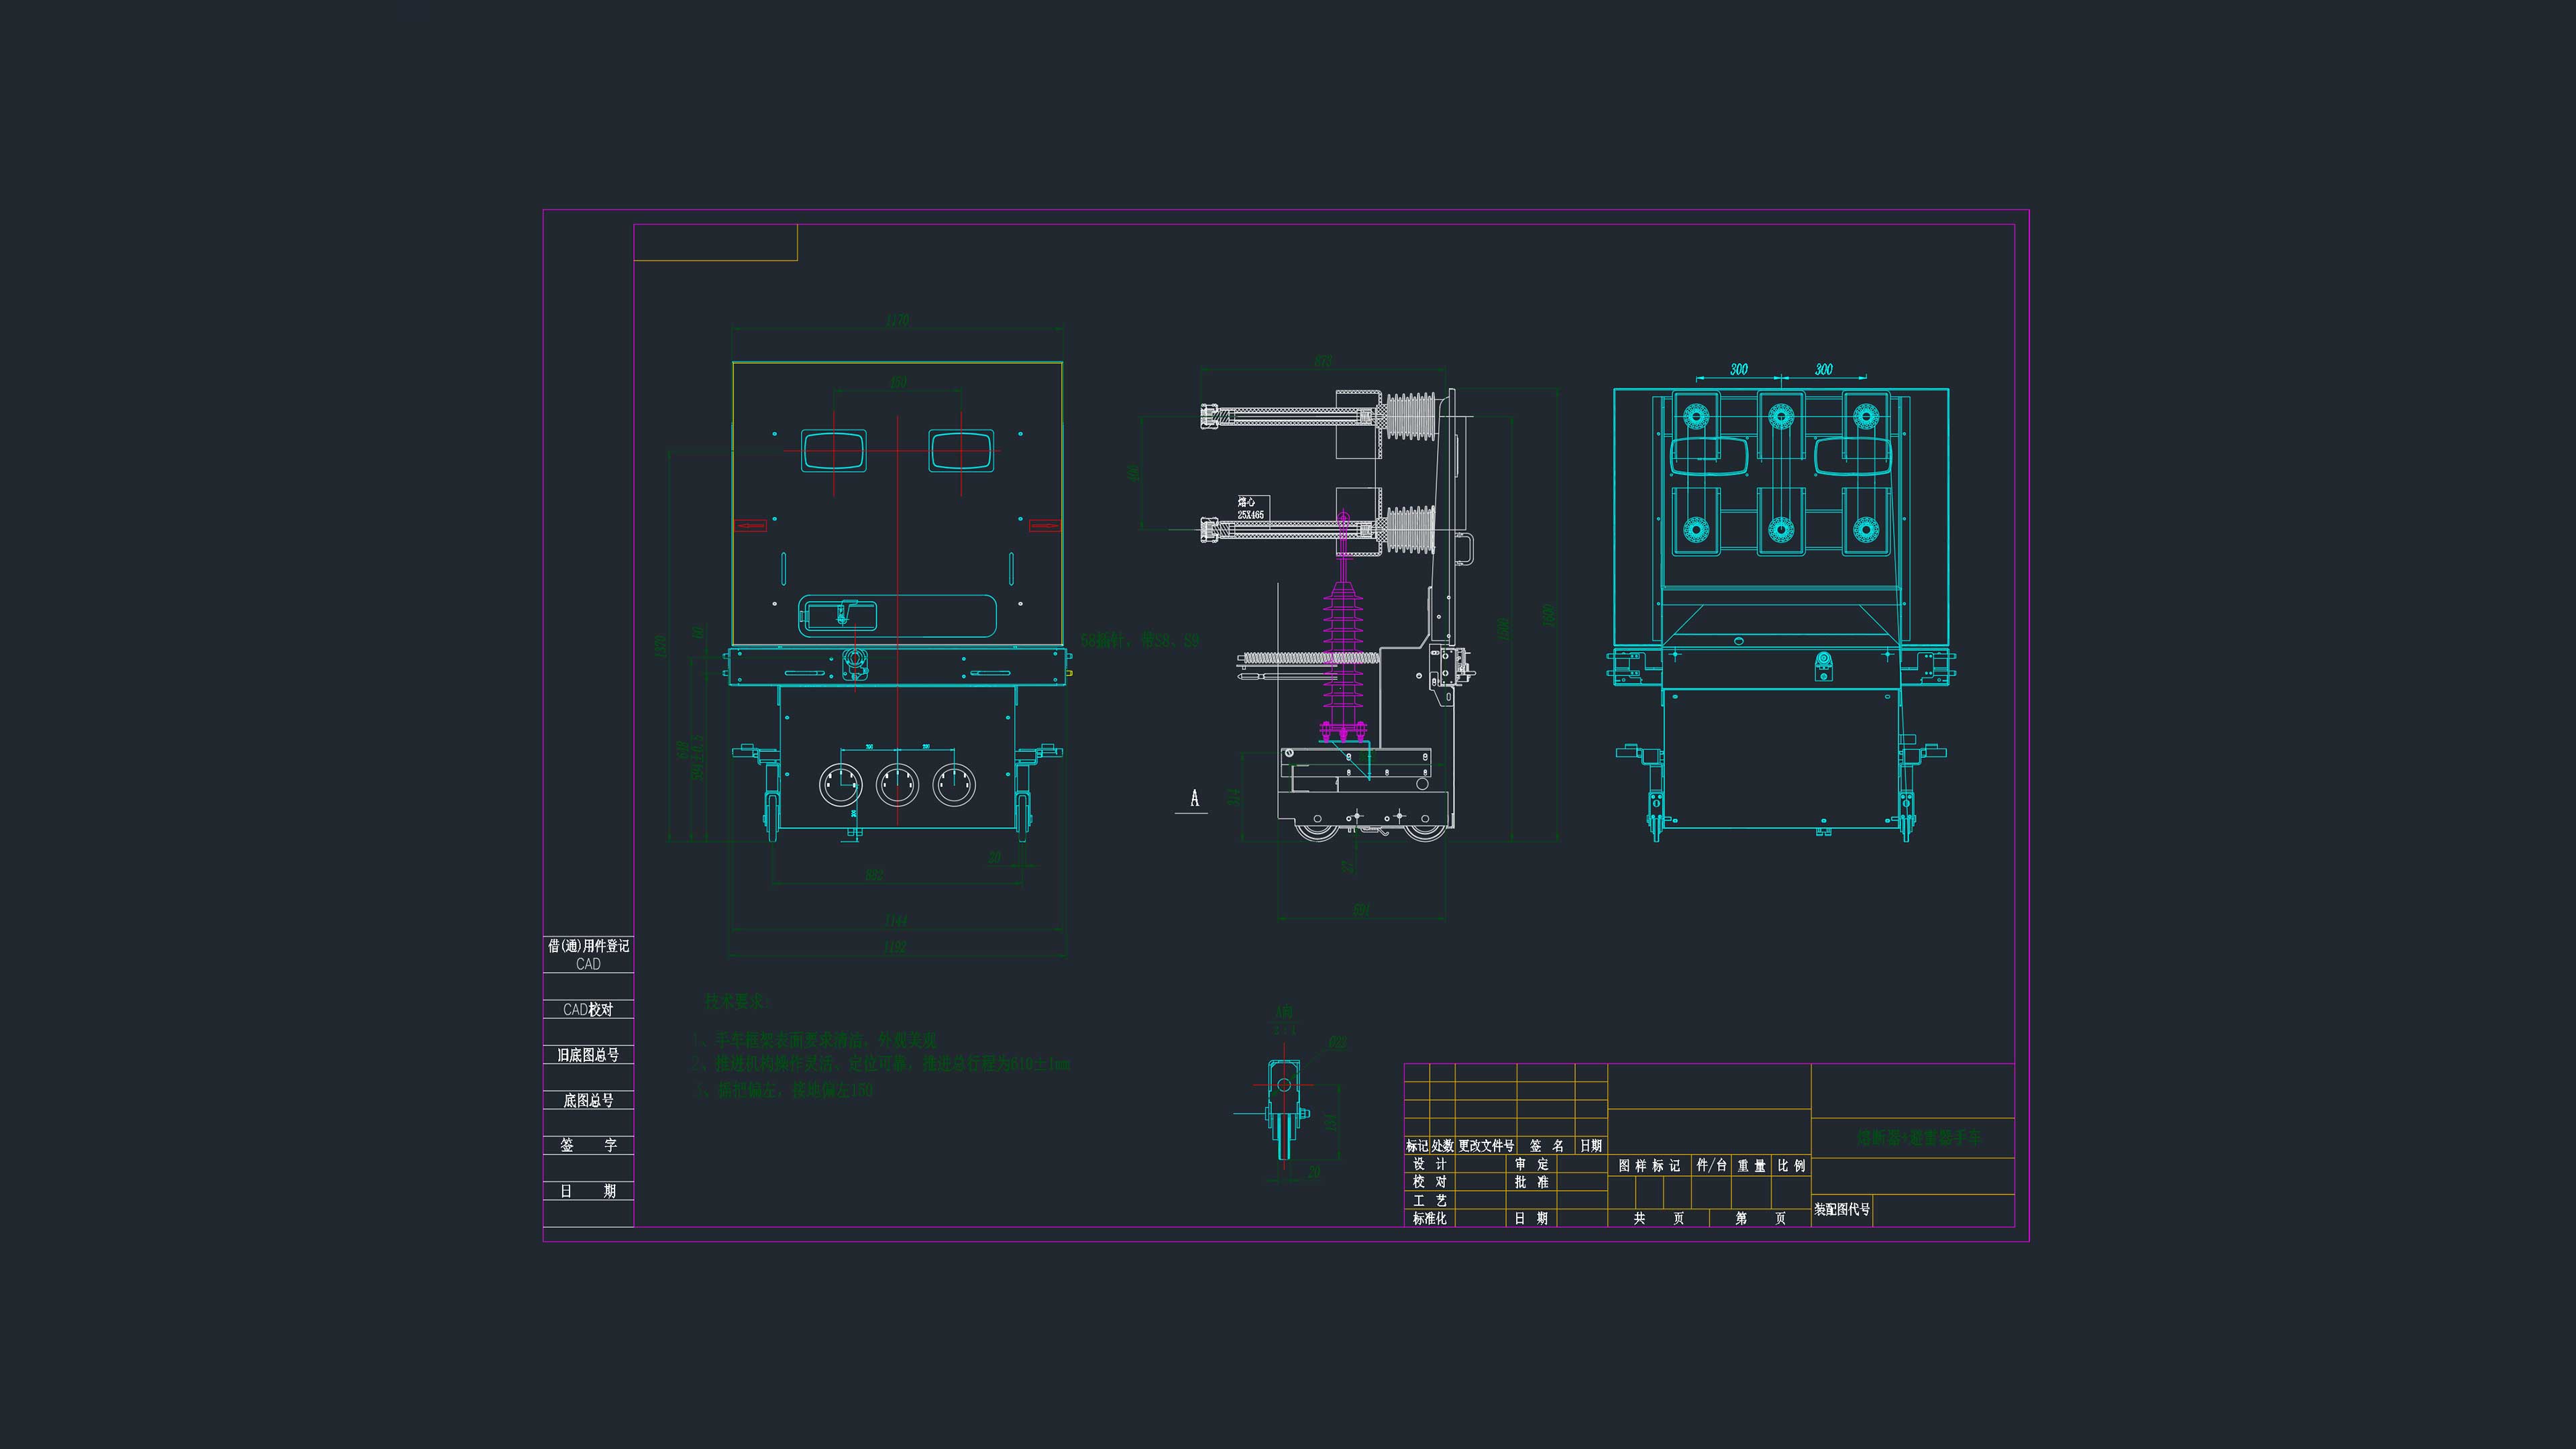Image resolution: width=2576 pixels, height=1449 pixels.
Task: Click the '审 定' cell
Action: pos(1531,1164)
